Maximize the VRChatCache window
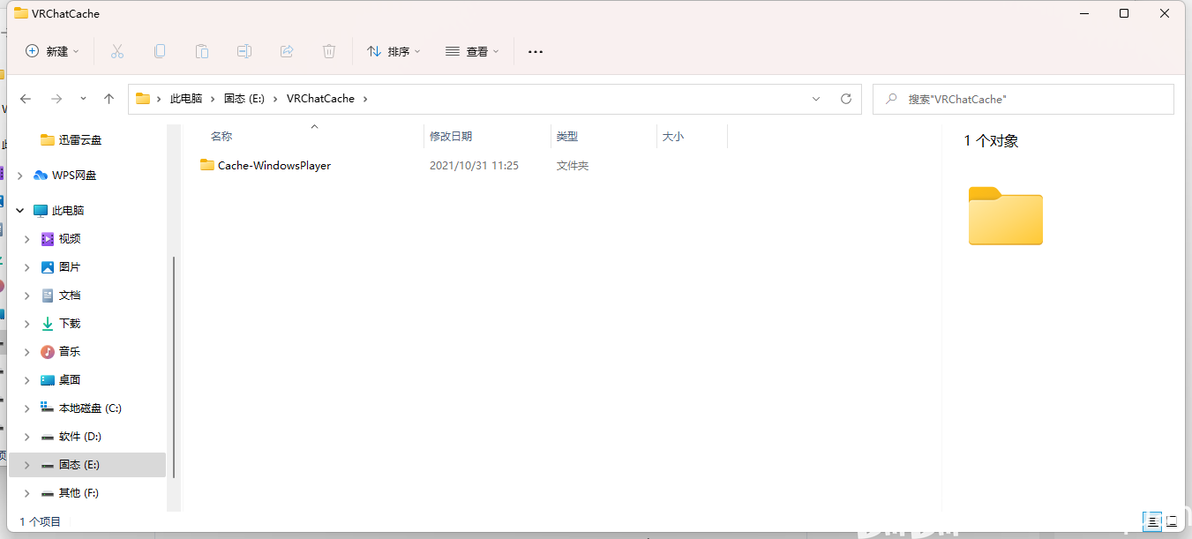This screenshot has height=539, width=1192. [1124, 13]
